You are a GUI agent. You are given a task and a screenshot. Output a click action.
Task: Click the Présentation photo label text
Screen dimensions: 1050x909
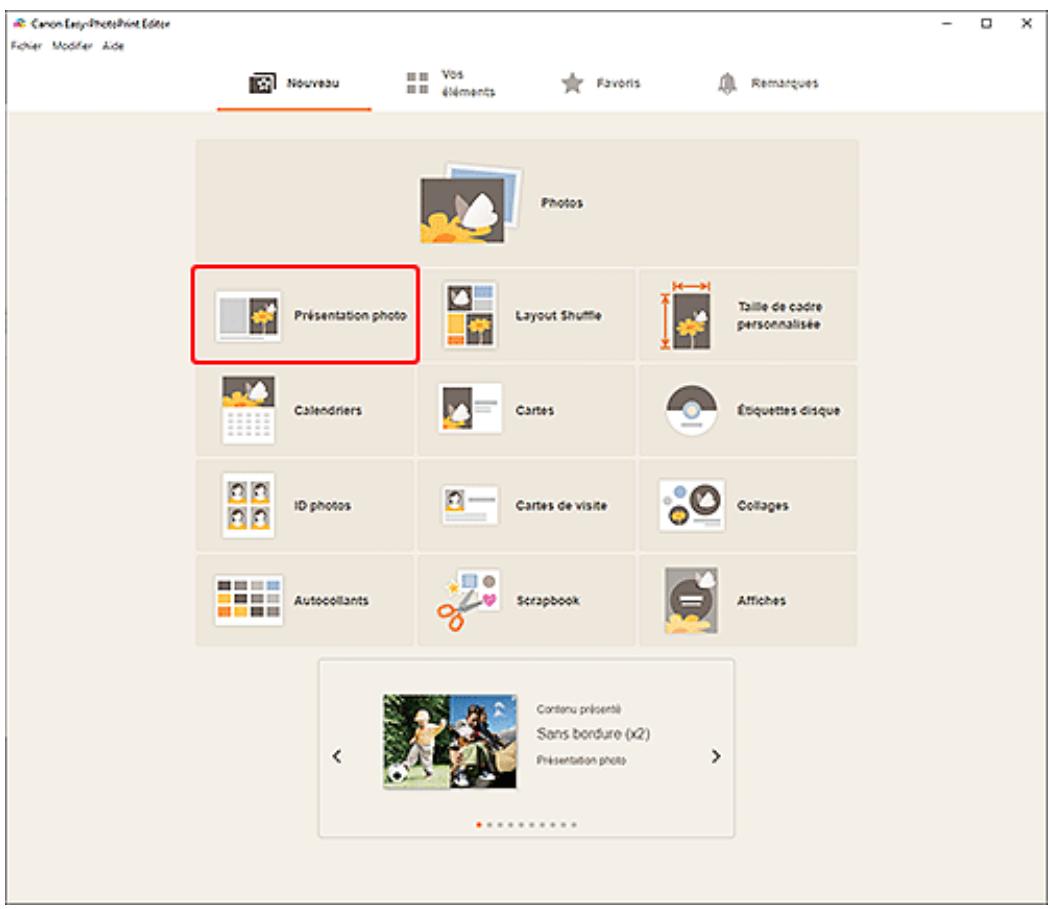coord(350,316)
